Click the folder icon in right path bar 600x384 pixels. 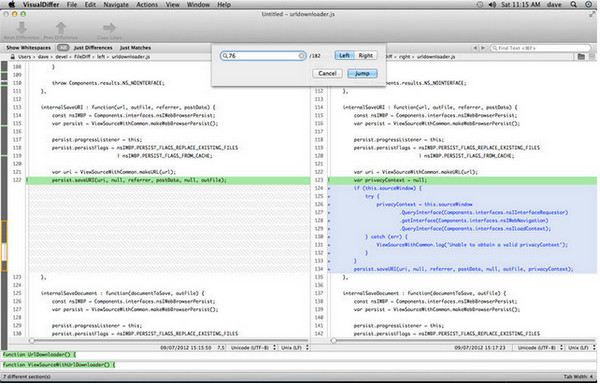click(x=581, y=57)
